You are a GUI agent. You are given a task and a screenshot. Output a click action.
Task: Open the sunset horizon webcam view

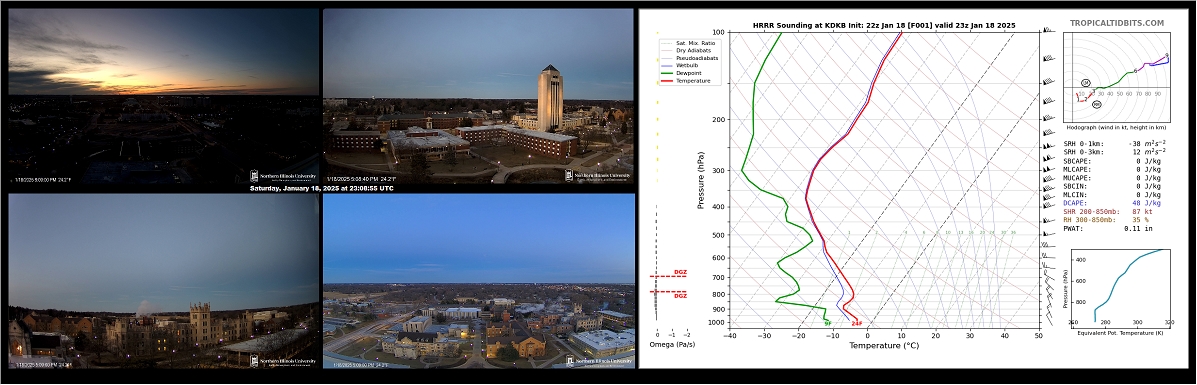coord(163,95)
